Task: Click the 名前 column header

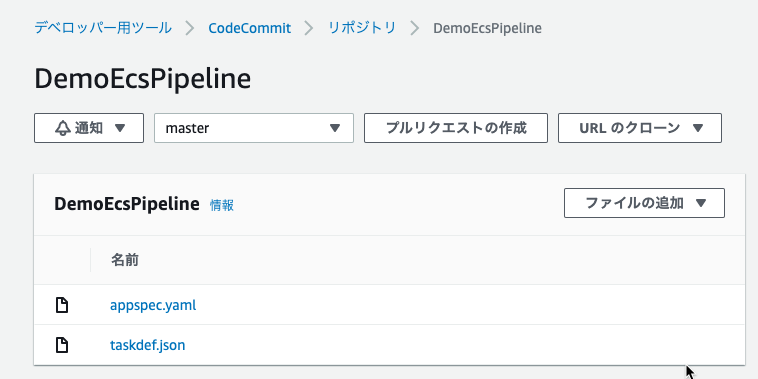Action: [x=125, y=260]
